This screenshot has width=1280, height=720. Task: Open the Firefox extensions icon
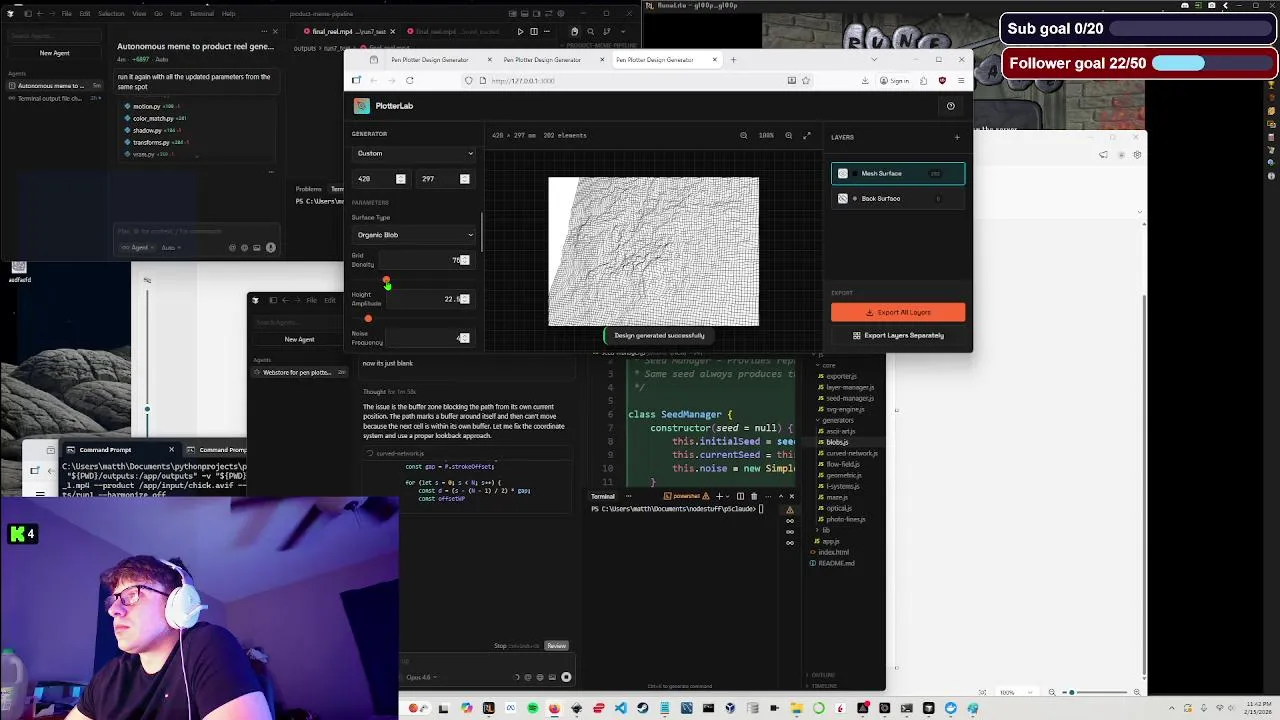(x=925, y=80)
